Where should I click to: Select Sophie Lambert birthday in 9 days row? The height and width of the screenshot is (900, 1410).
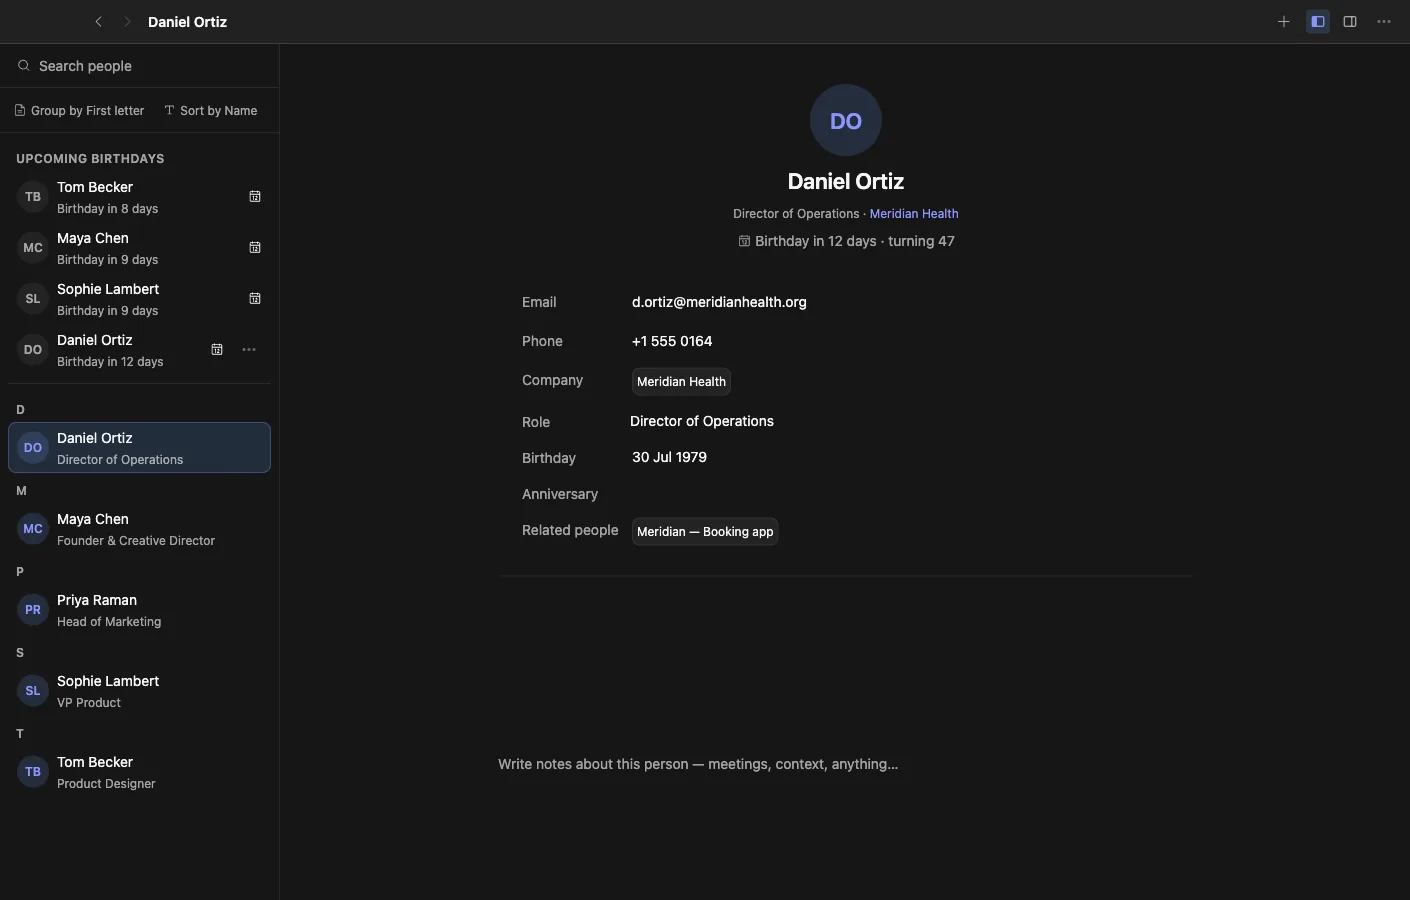point(139,299)
